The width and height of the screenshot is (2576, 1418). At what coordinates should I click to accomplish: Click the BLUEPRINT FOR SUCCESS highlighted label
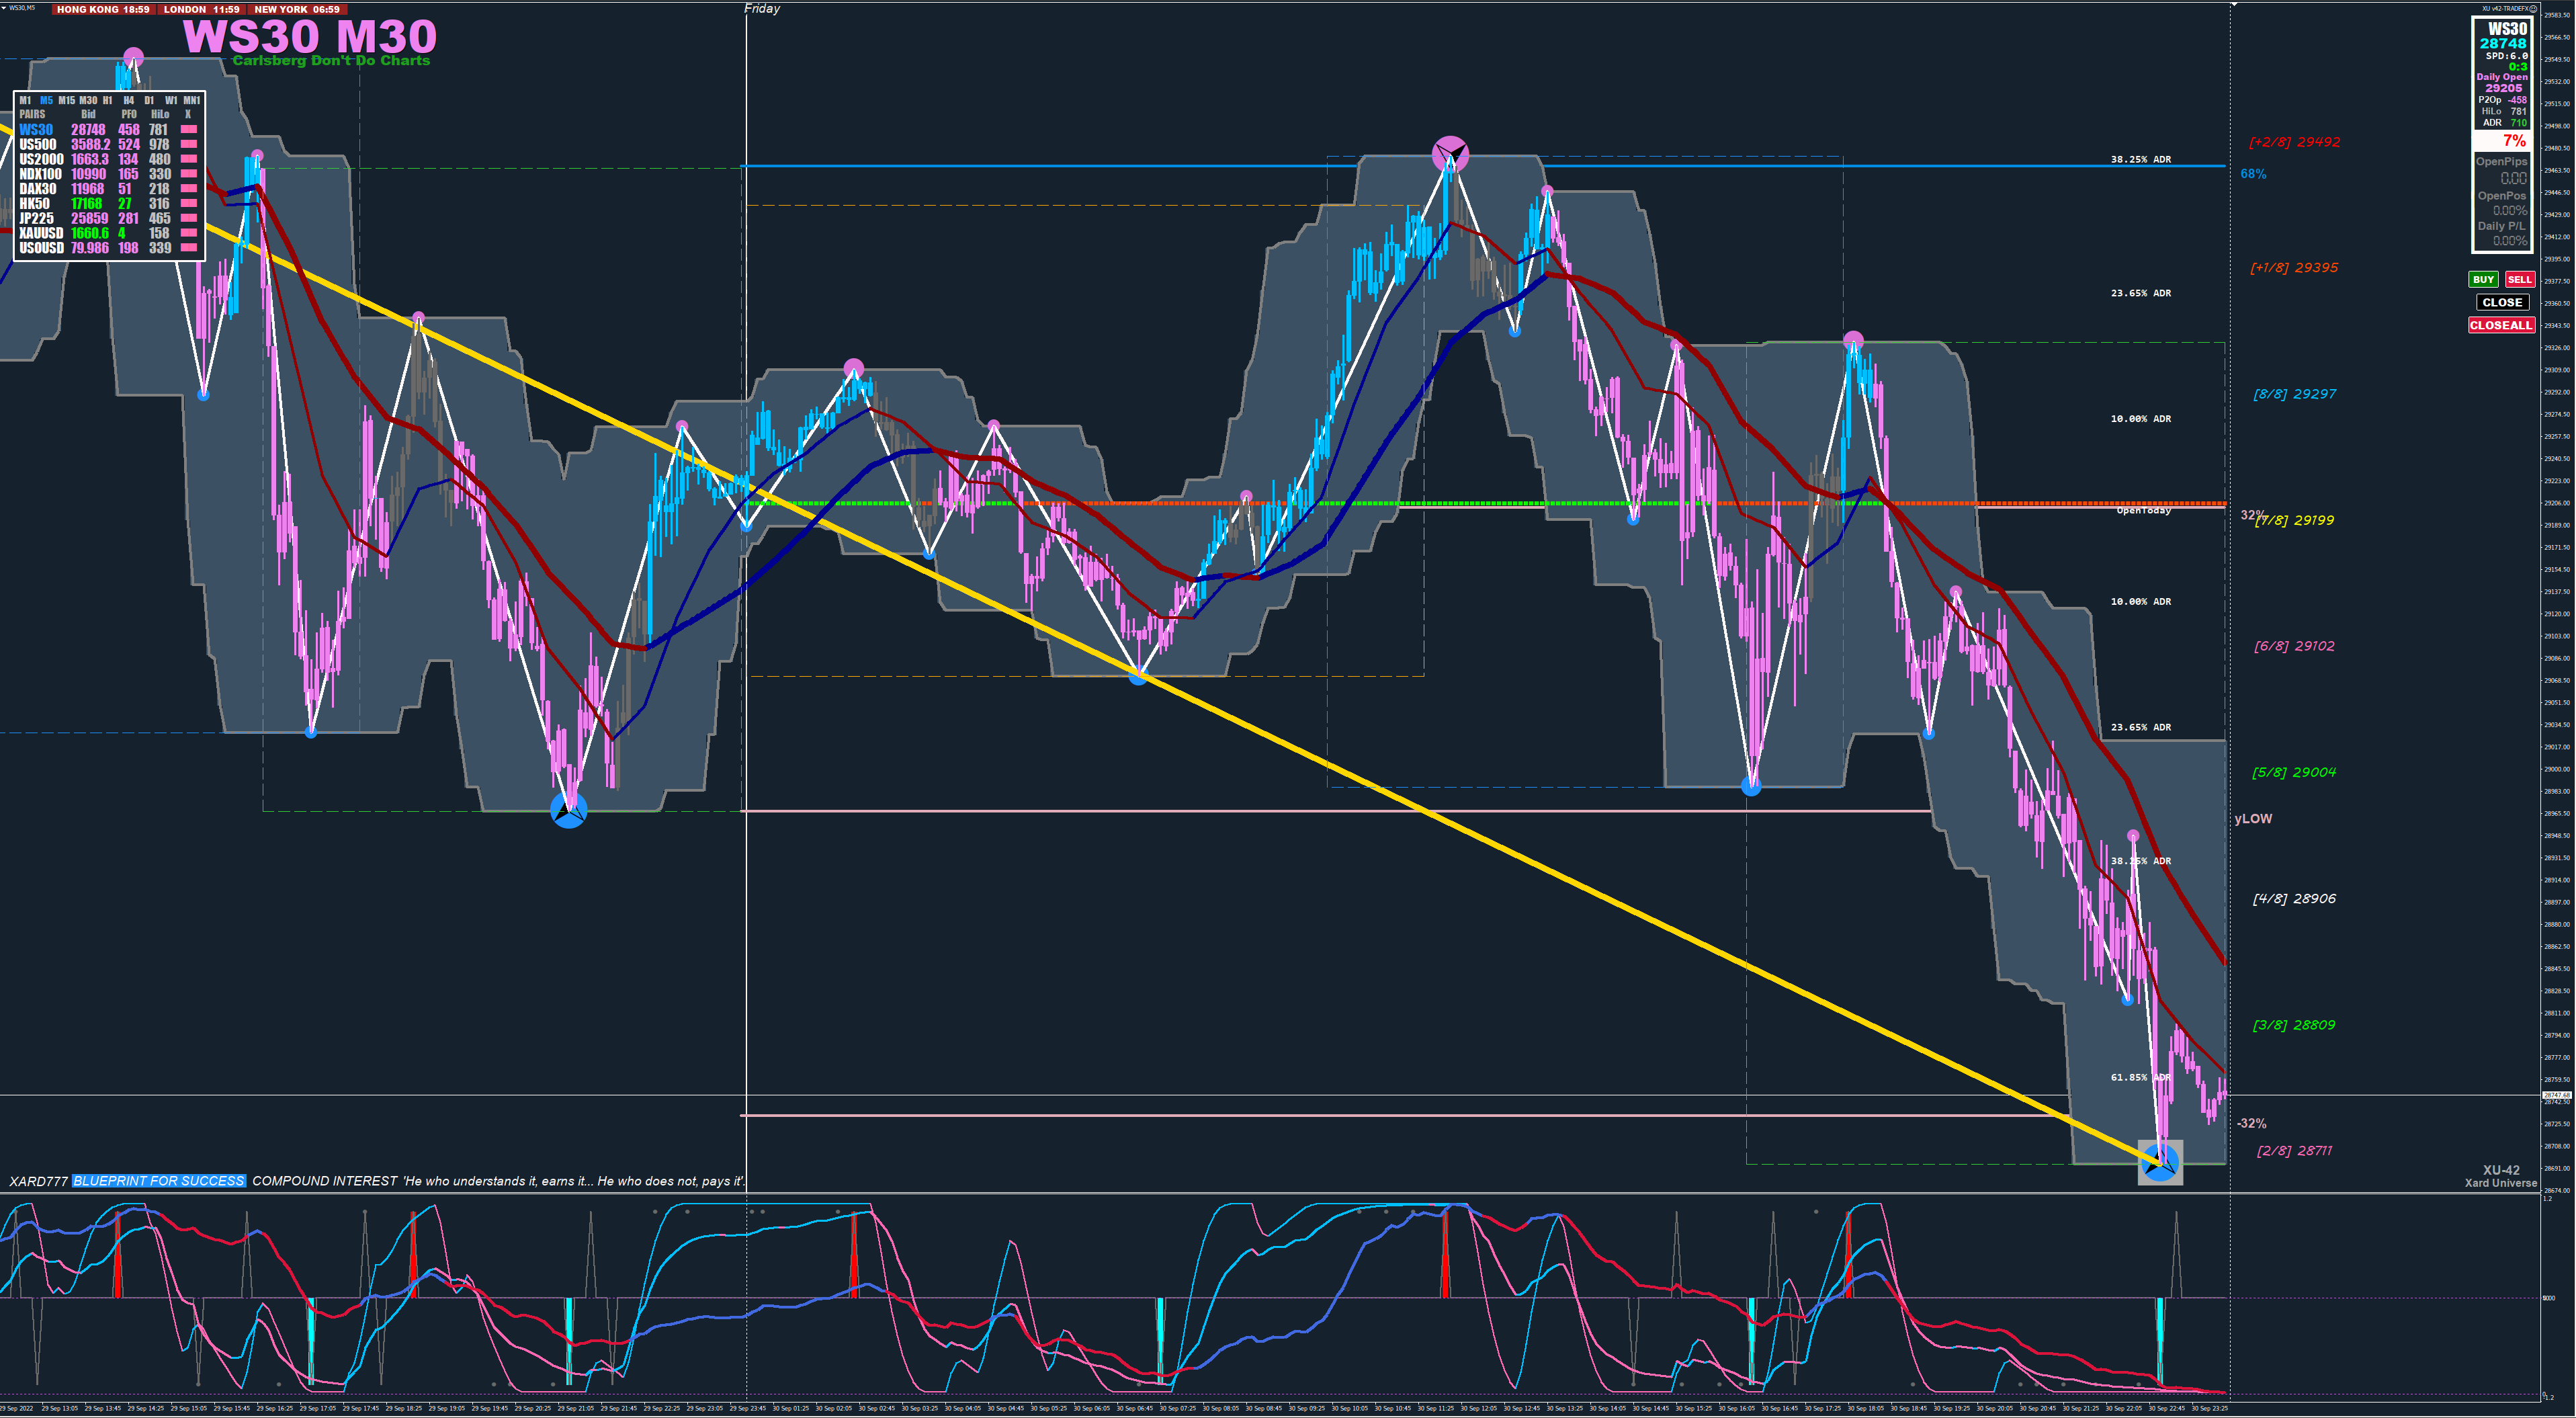159,1181
